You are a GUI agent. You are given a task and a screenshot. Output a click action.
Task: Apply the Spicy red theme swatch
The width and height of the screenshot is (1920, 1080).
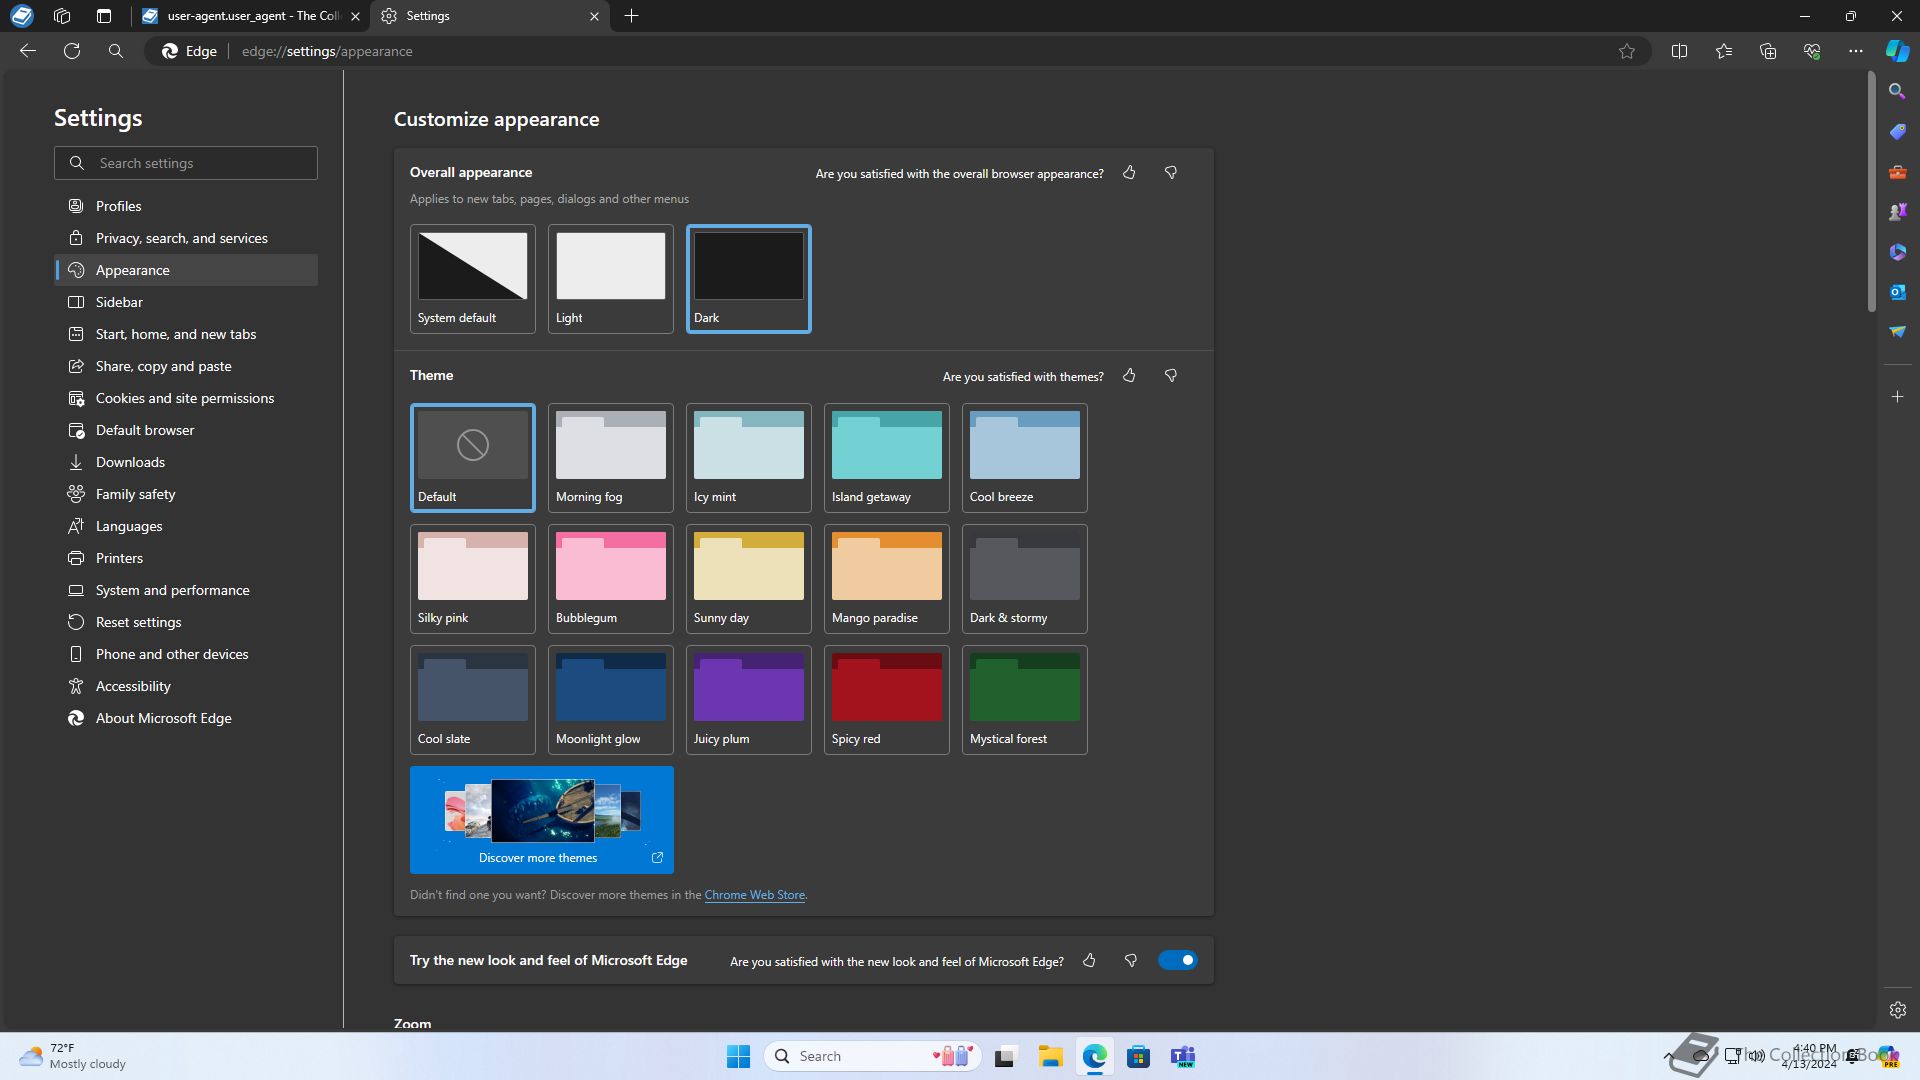[x=887, y=700]
